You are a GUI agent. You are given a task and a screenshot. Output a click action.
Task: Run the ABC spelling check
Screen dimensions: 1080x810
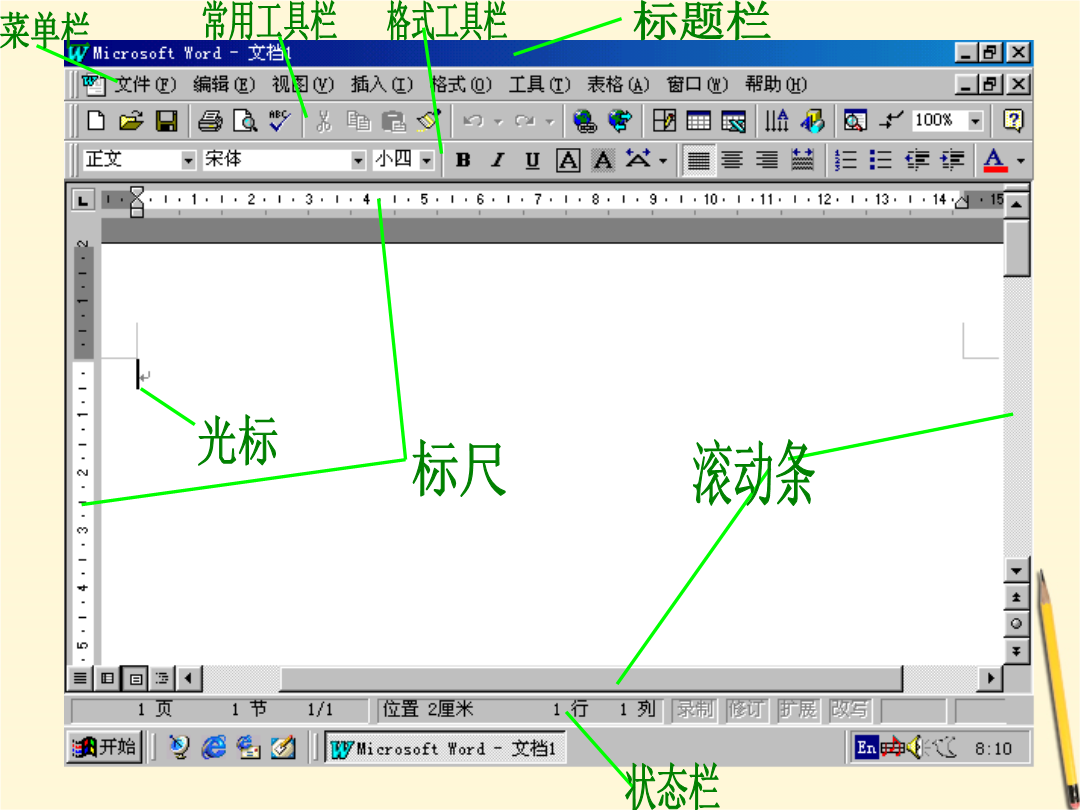tap(280, 121)
